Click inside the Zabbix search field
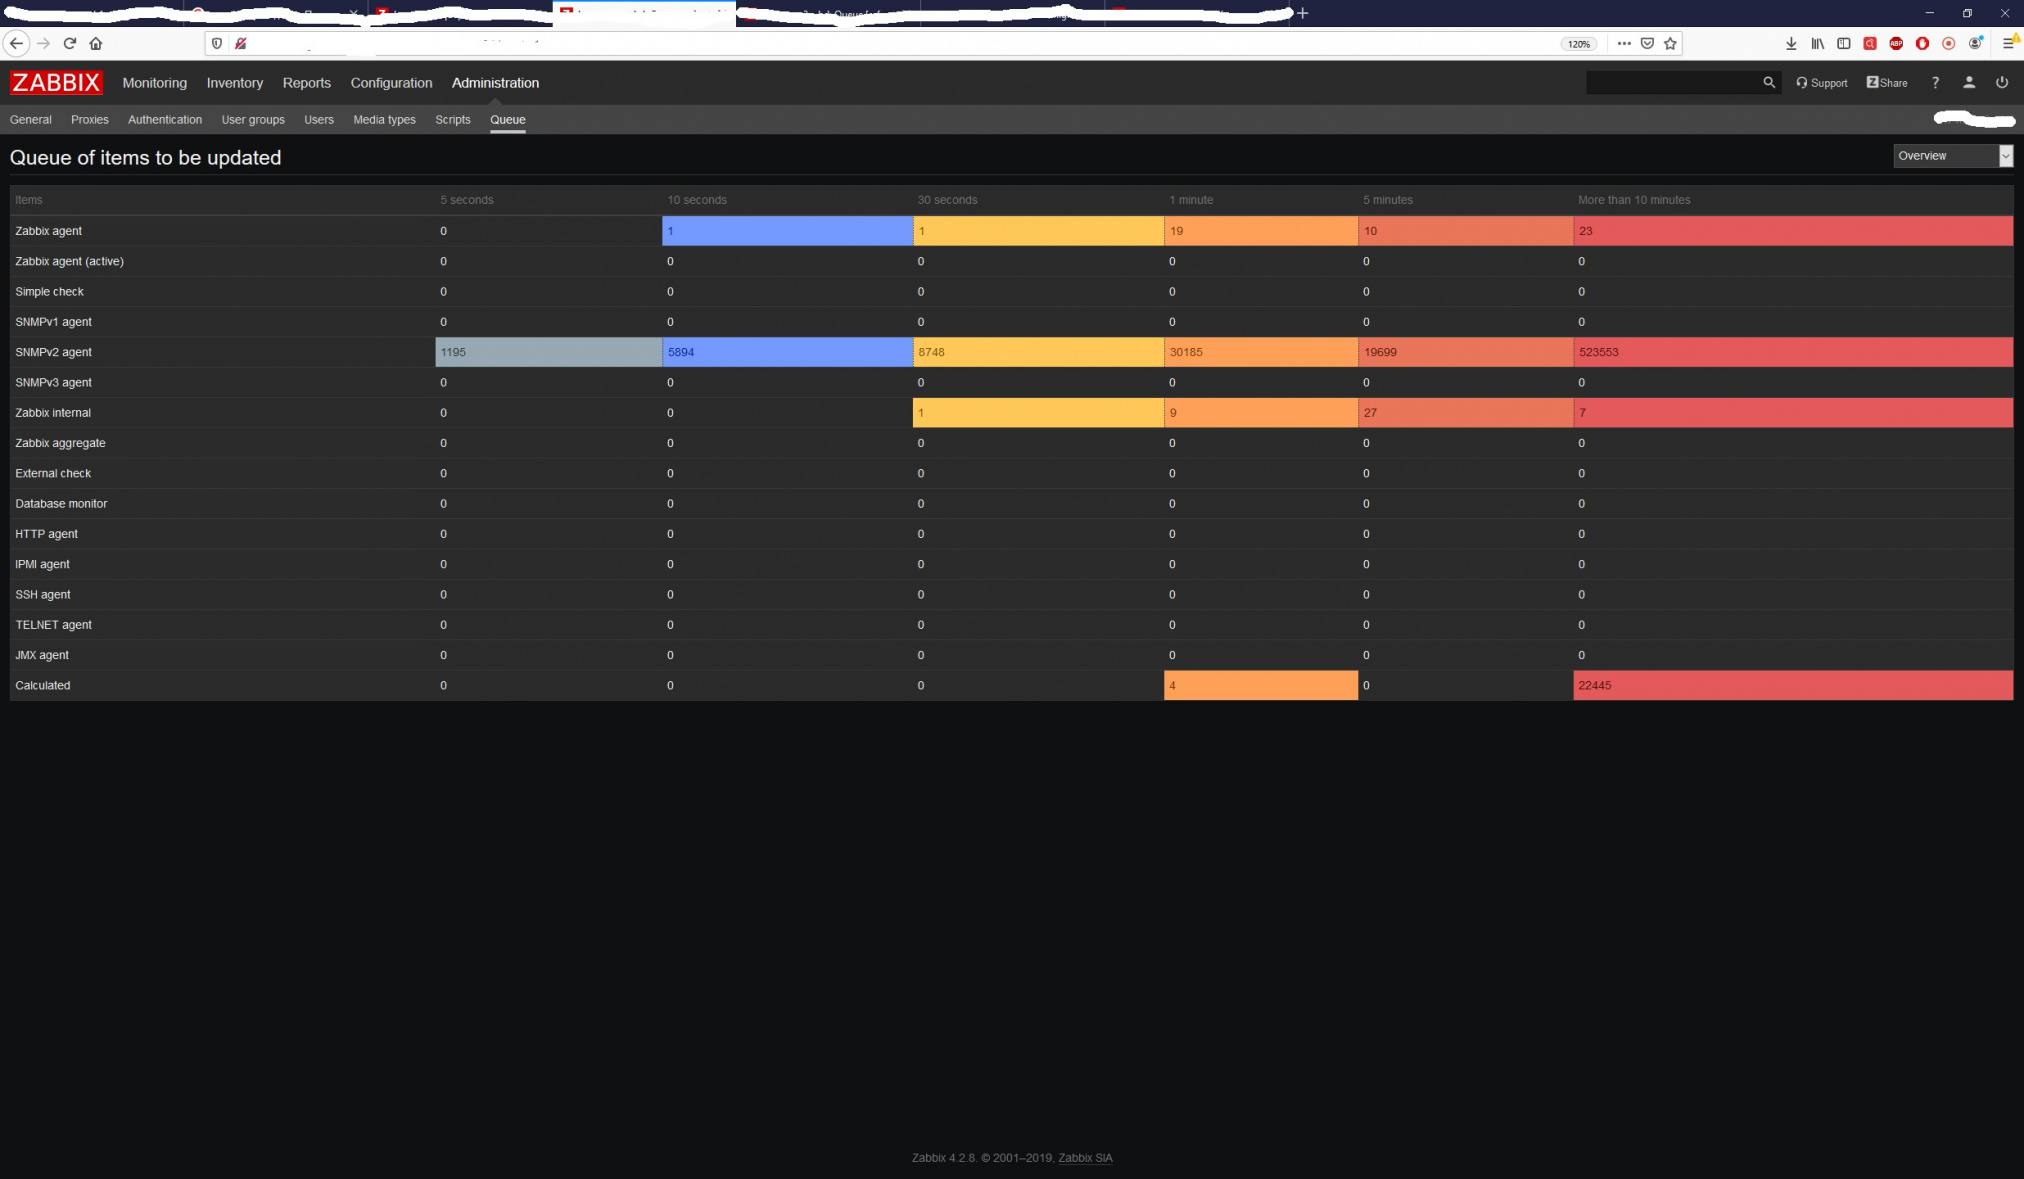Screen dimensions: 2024x1179 pos(1670,83)
